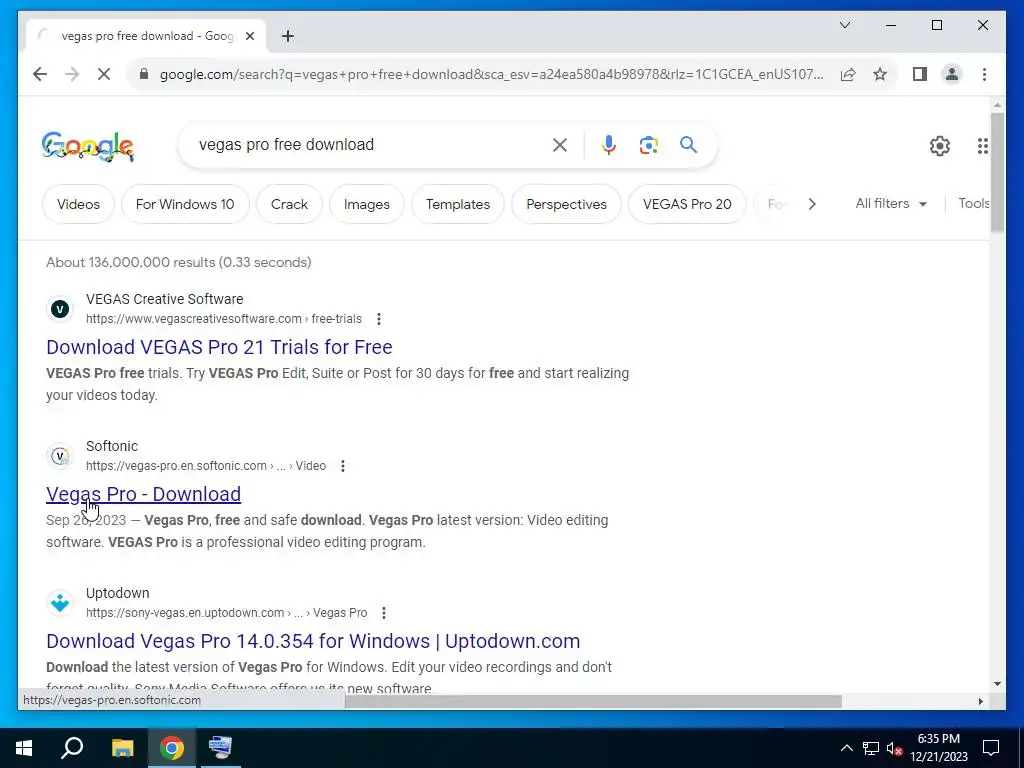Image resolution: width=1024 pixels, height=768 pixels.
Task: Start voice search with microphone icon
Action: tap(609, 145)
